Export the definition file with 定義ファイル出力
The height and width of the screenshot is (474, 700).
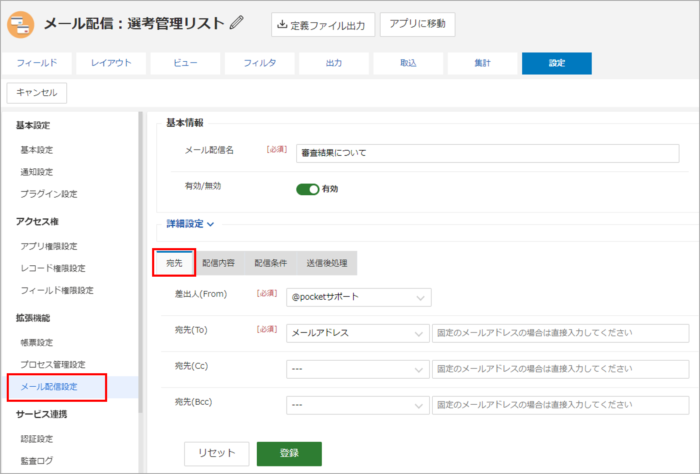323,25
